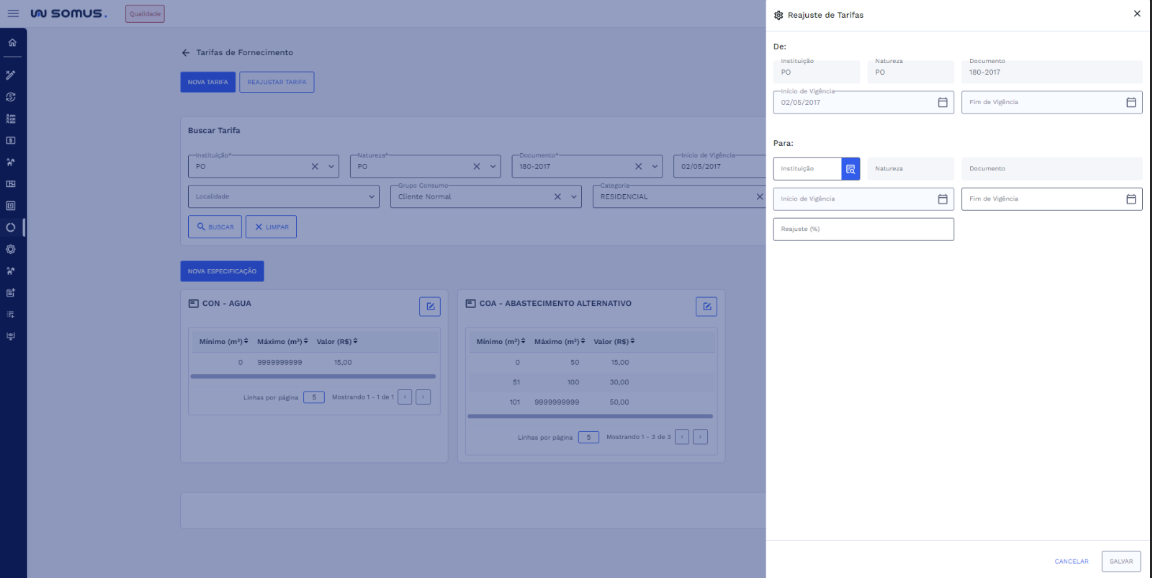The width and height of the screenshot is (1152, 578).
Task: Open calendar for Para Início de Vigência
Action: (x=942, y=199)
